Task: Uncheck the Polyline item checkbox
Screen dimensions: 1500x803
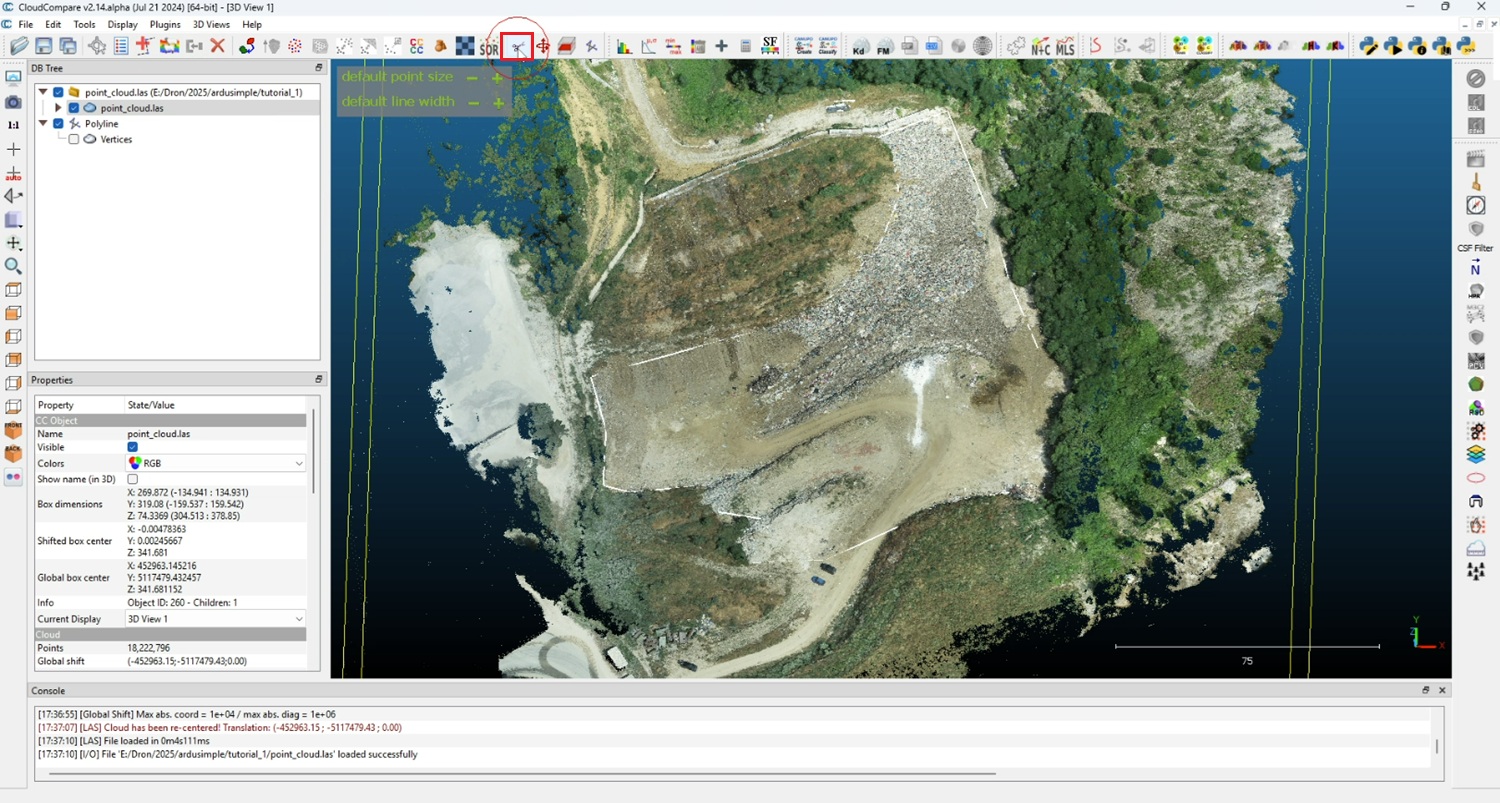Action: pos(58,124)
